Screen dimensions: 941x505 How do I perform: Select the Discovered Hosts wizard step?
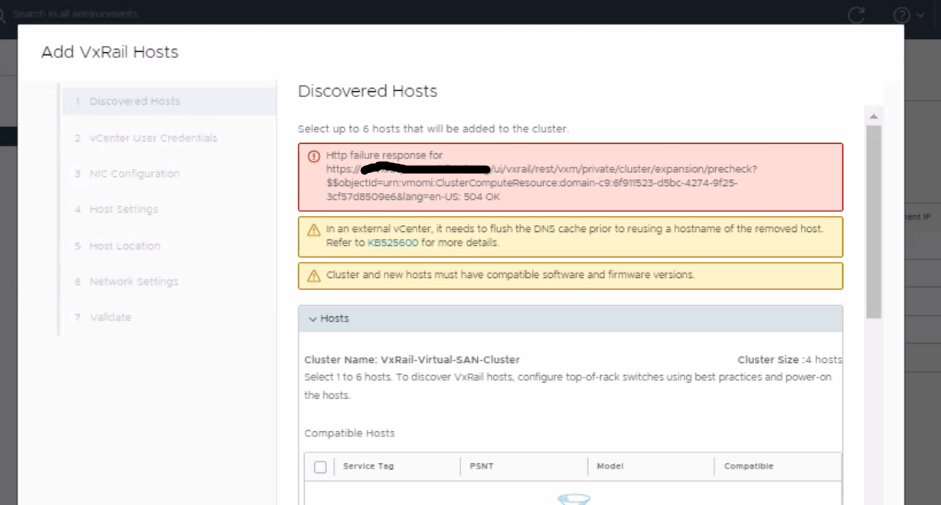coord(134,102)
